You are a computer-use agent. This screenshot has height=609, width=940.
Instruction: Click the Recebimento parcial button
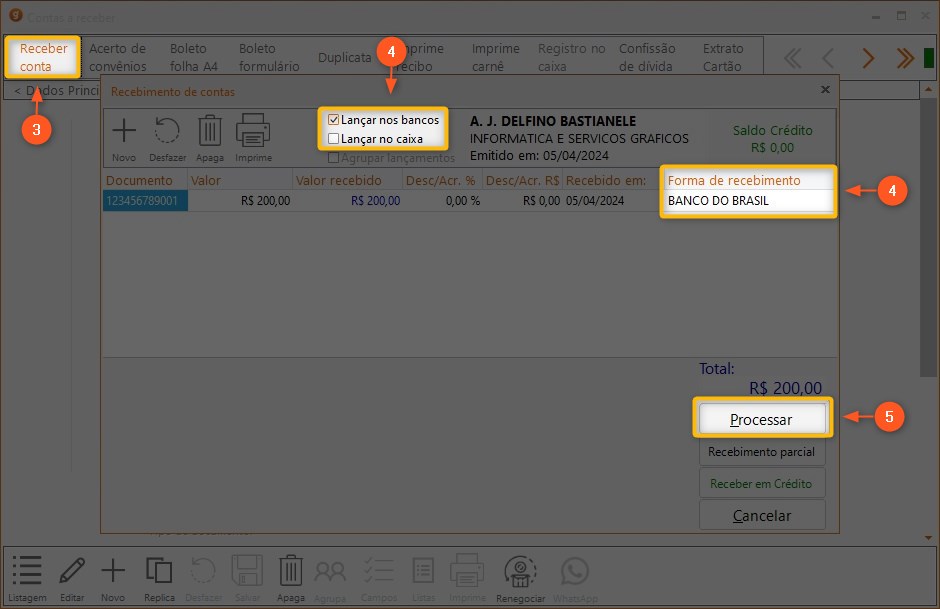(x=761, y=452)
